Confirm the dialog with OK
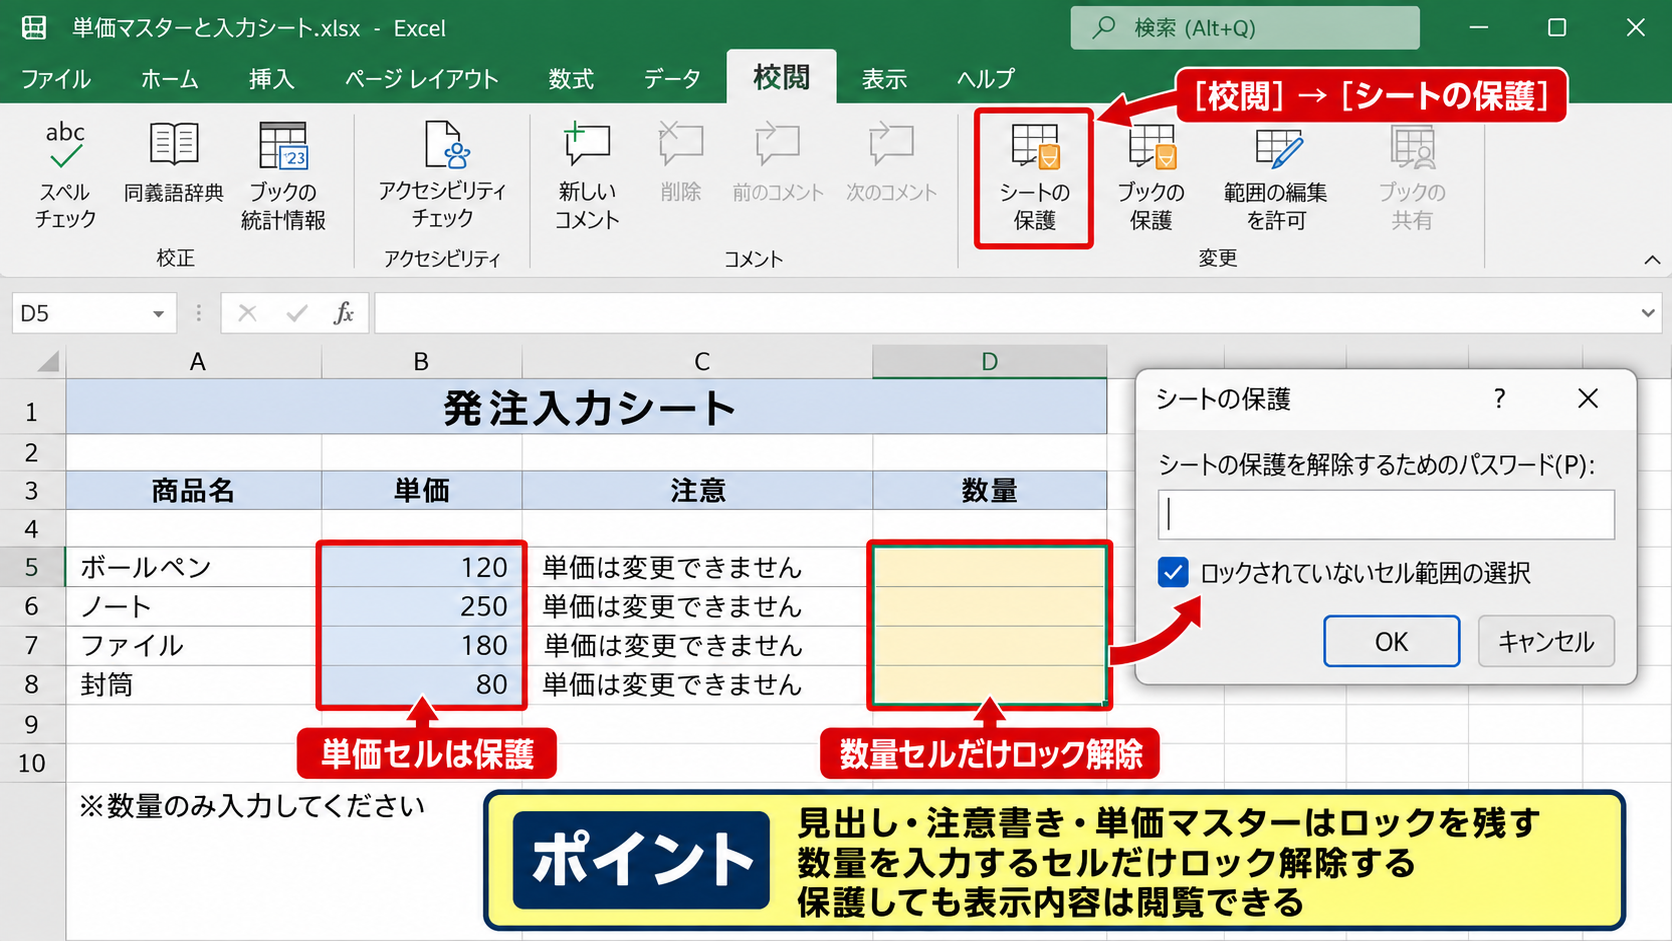The height and width of the screenshot is (941, 1672). tap(1391, 641)
